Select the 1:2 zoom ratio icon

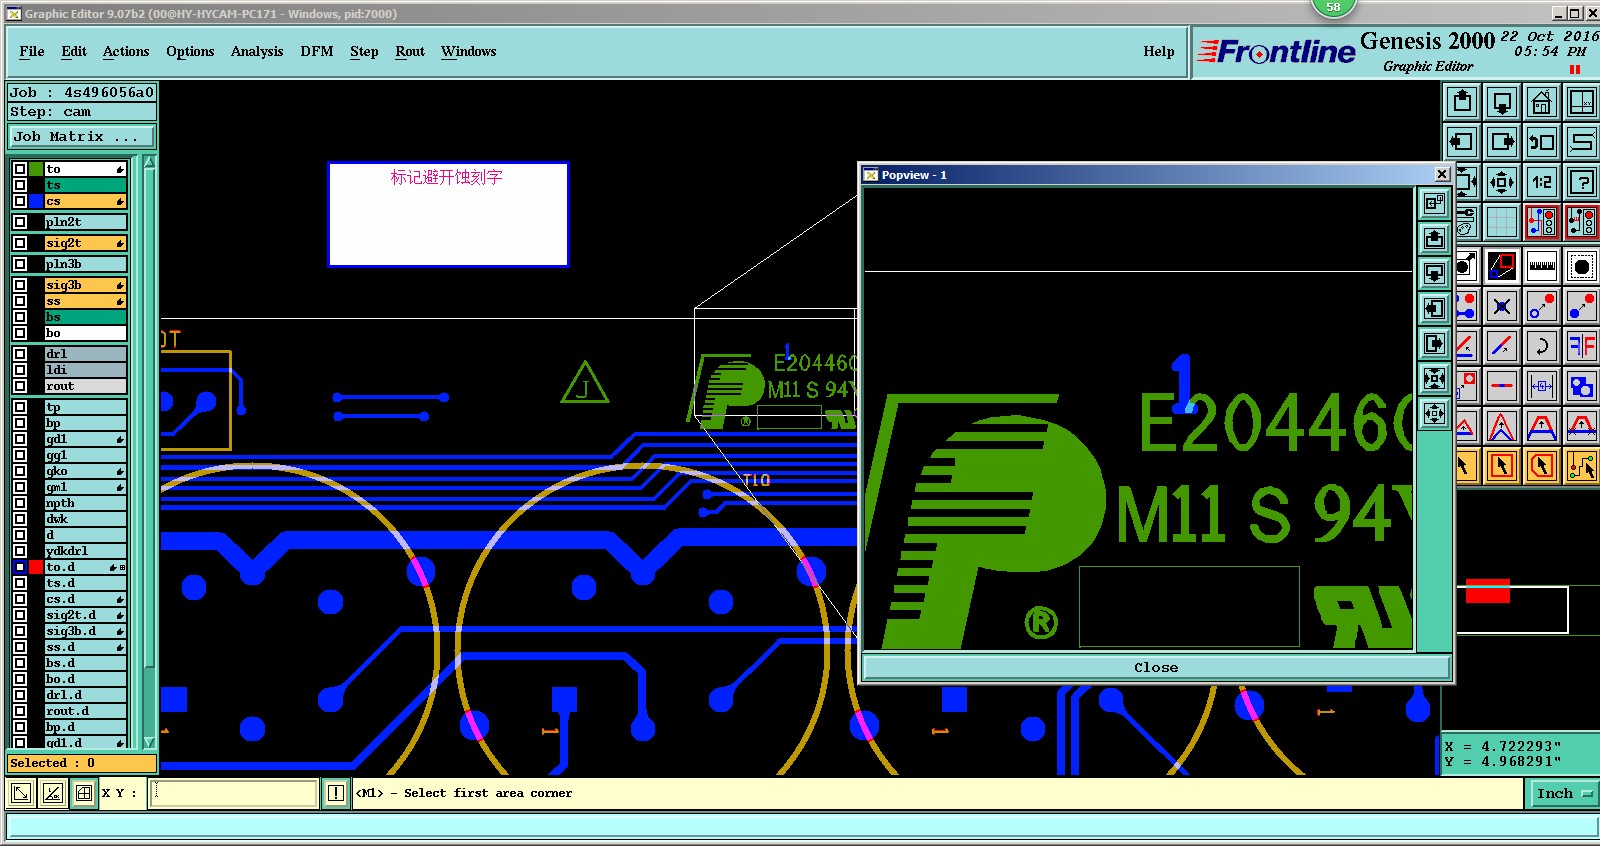[x=1542, y=182]
